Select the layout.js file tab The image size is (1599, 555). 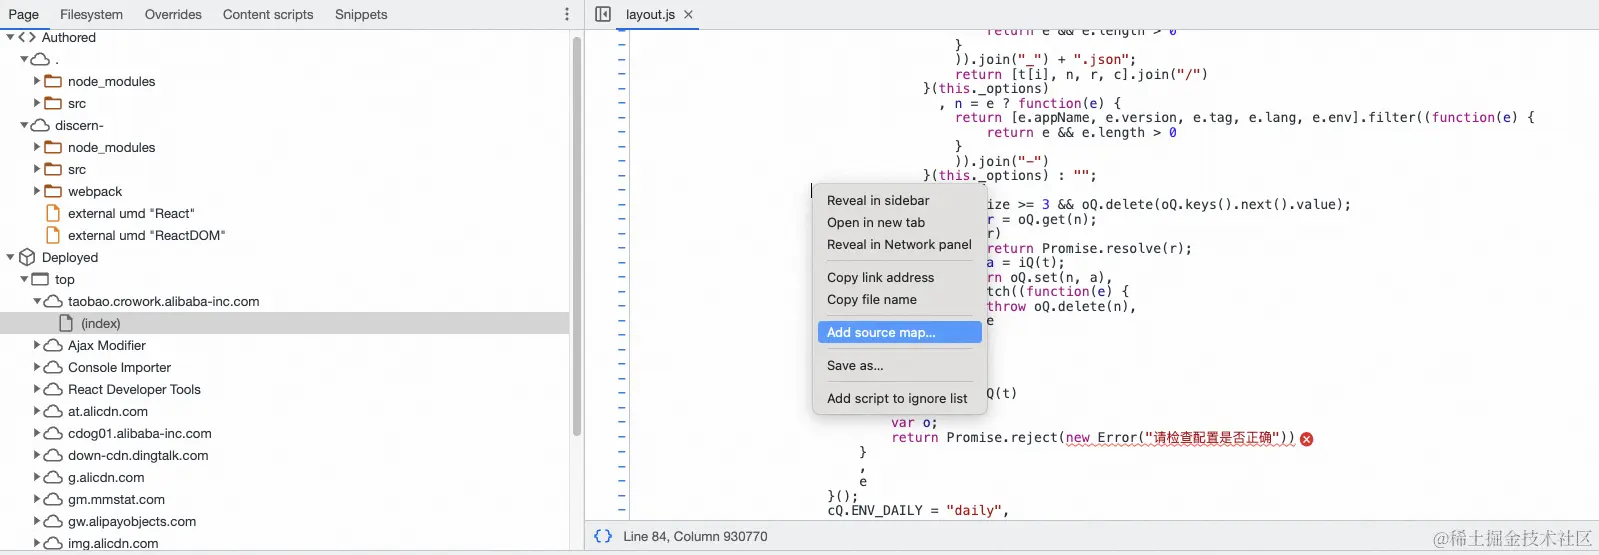tap(650, 14)
